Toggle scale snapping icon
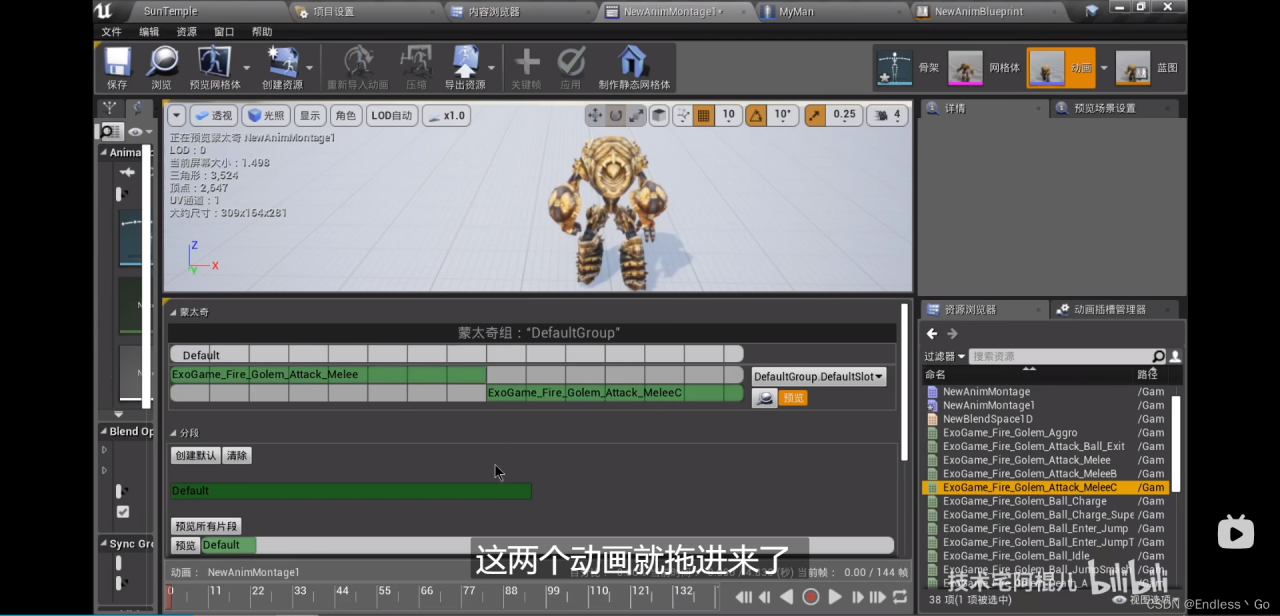The image size is (1280, 616). pos(816,116)
